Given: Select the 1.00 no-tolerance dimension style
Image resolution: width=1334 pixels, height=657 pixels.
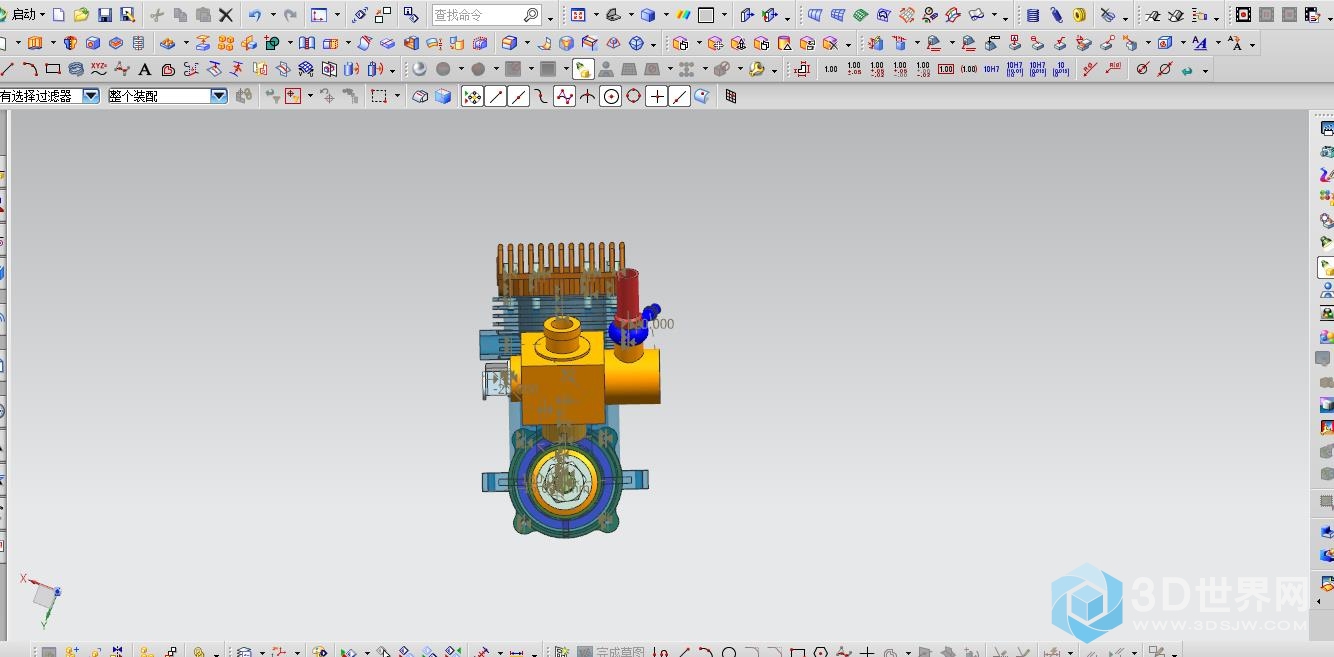Looking at the screenshot, I should [831, 69].
